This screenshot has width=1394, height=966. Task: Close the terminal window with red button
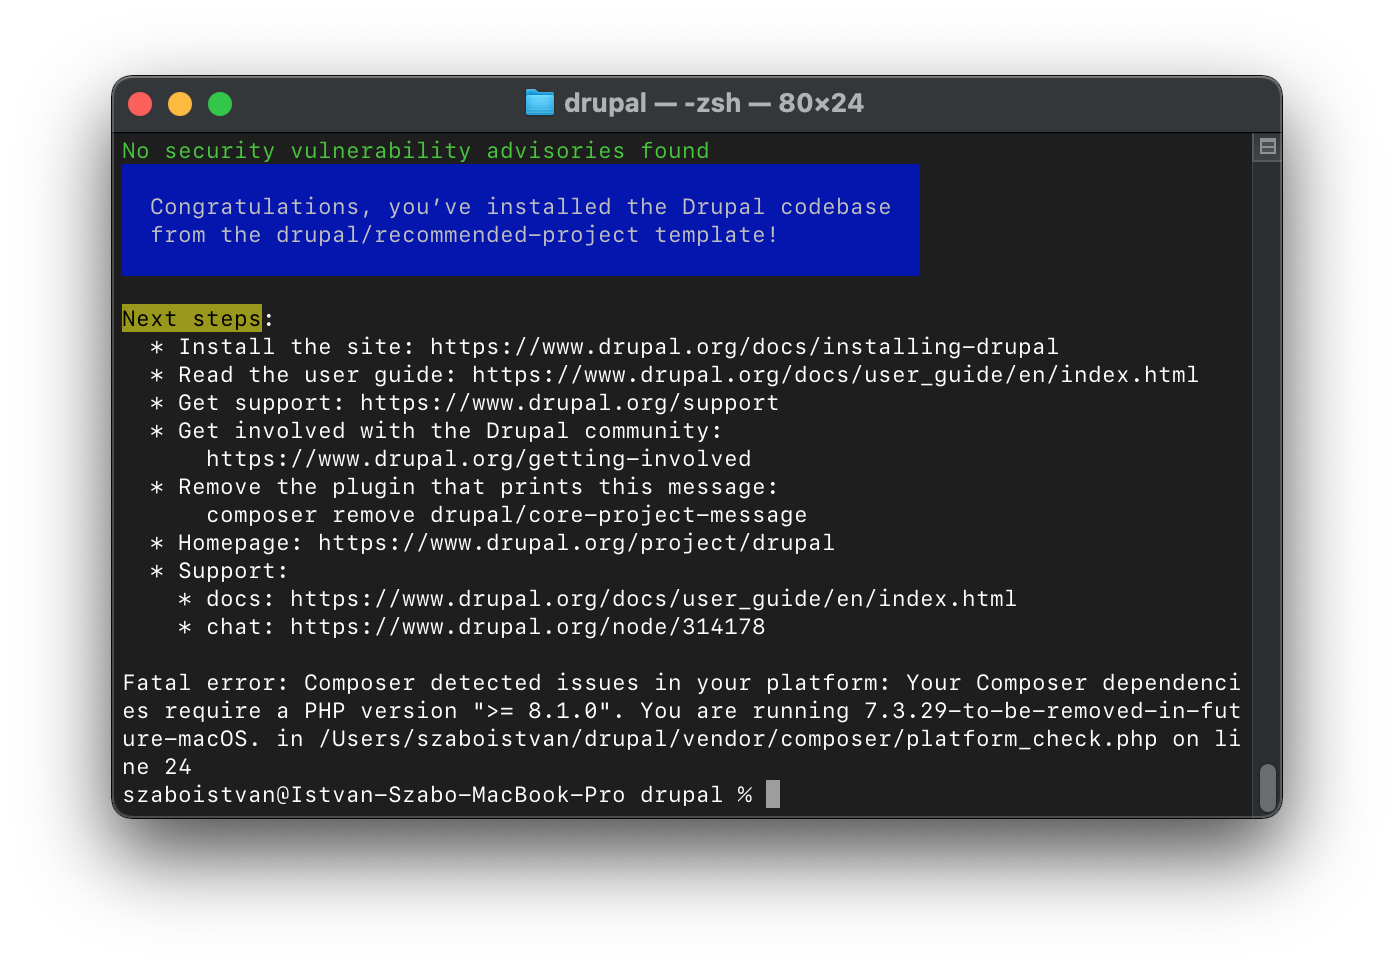click(x=140, y=104)
